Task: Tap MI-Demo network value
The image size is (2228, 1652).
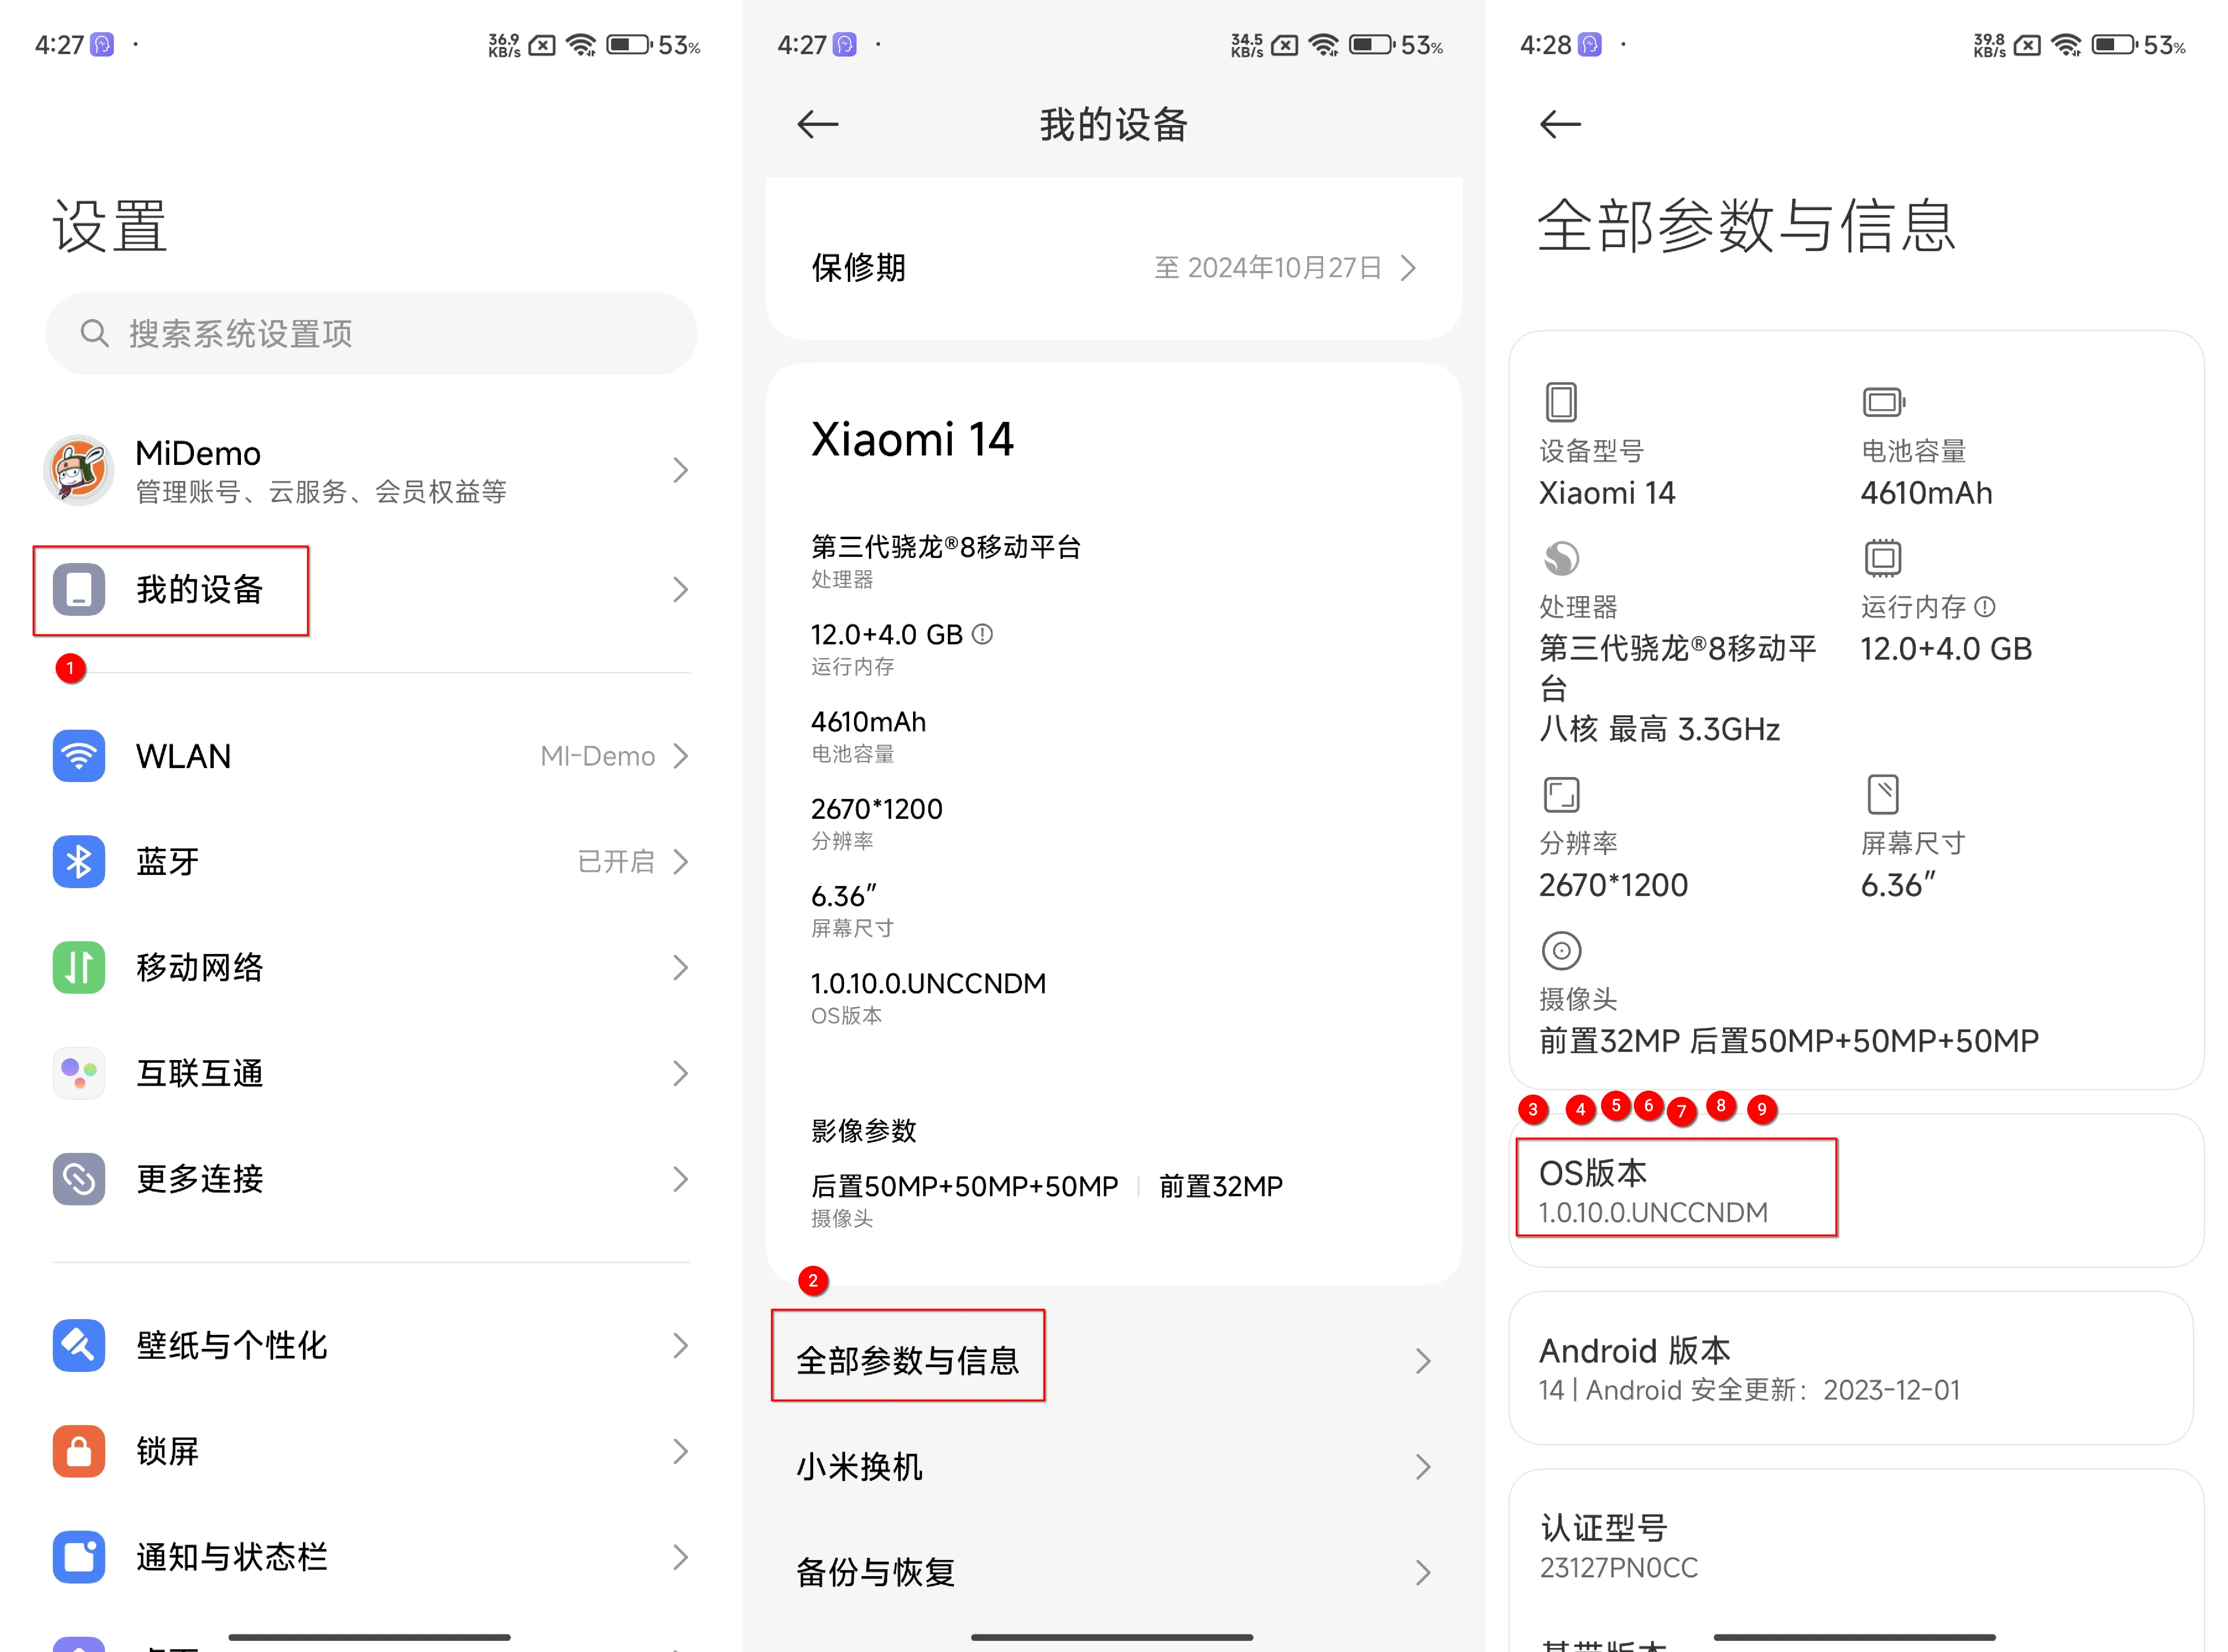Action: (598, 756)
